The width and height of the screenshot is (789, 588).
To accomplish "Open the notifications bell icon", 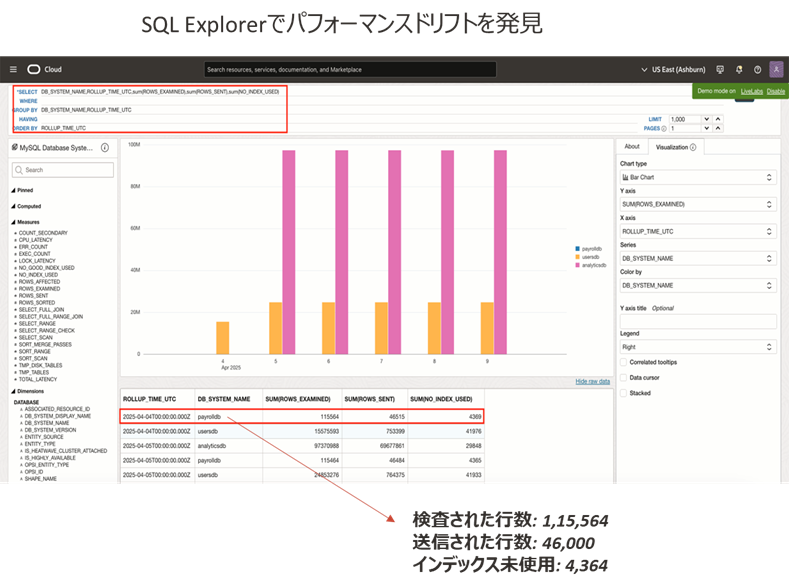I will tap(739, 69).
